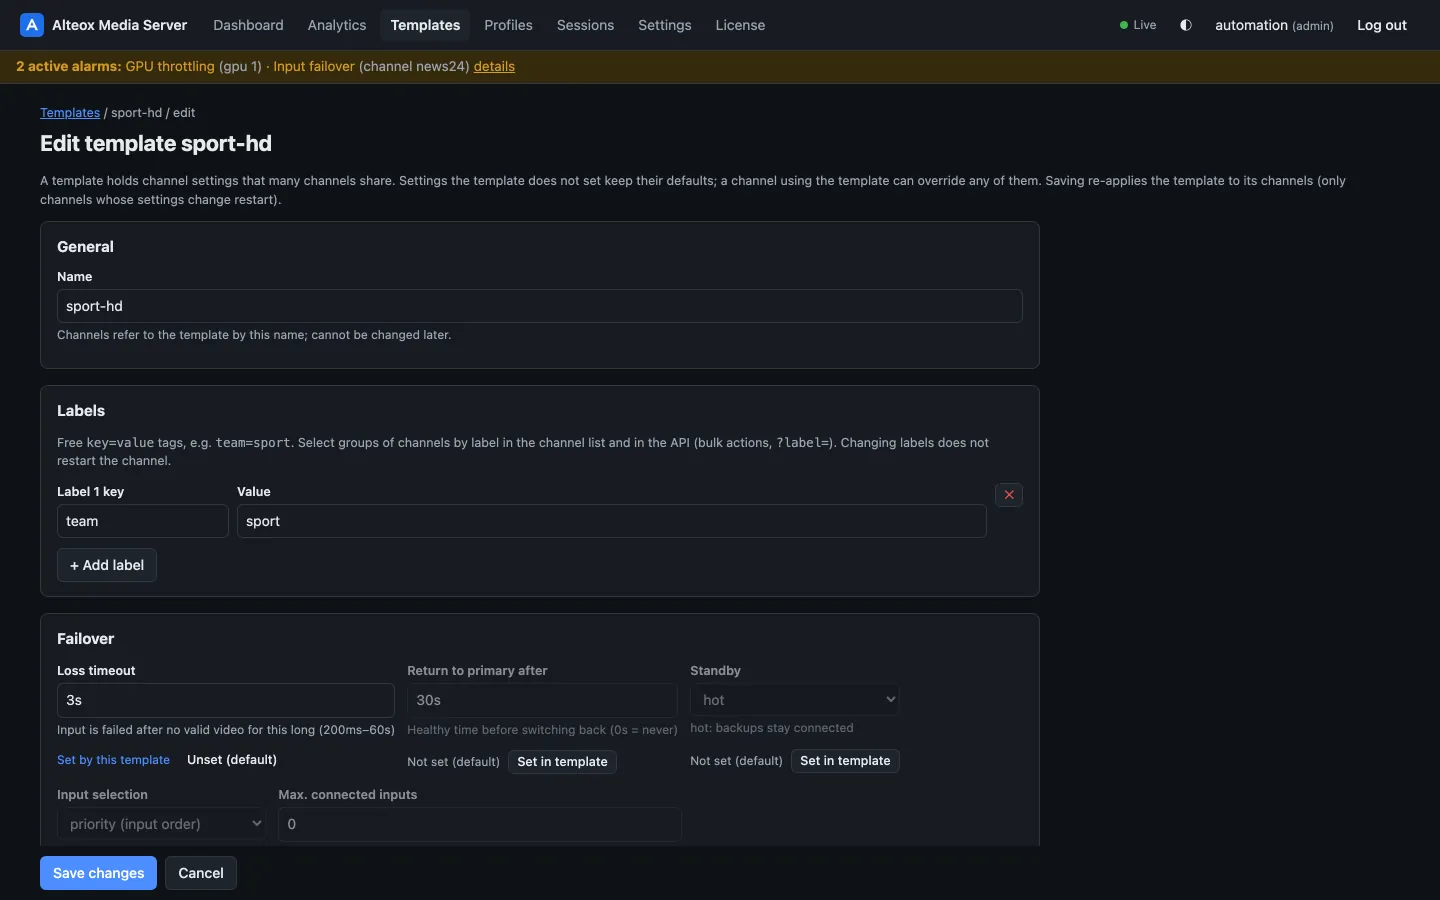Screen dimensions: 1440x900
Task: Follow the Templates breadcrumb link
Action: (x=70, y=113)
